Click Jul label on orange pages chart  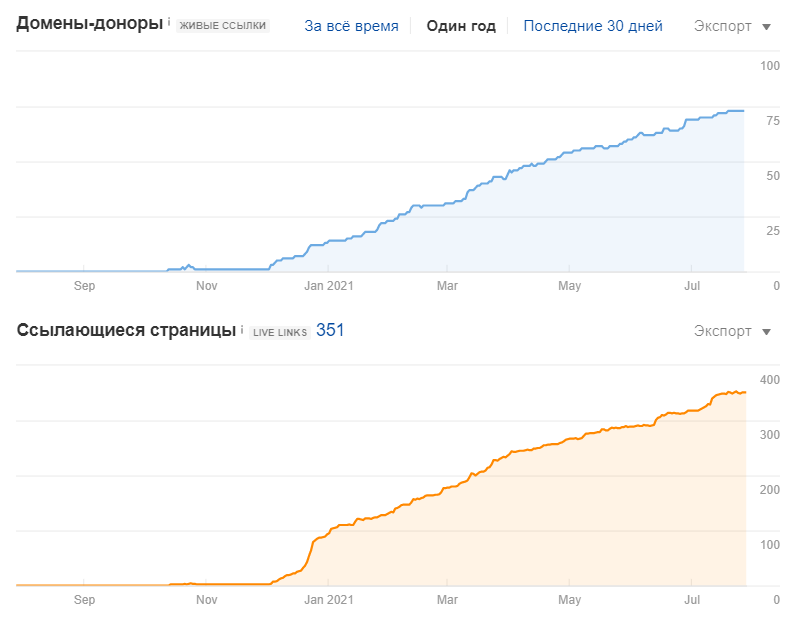click(691, 600)
